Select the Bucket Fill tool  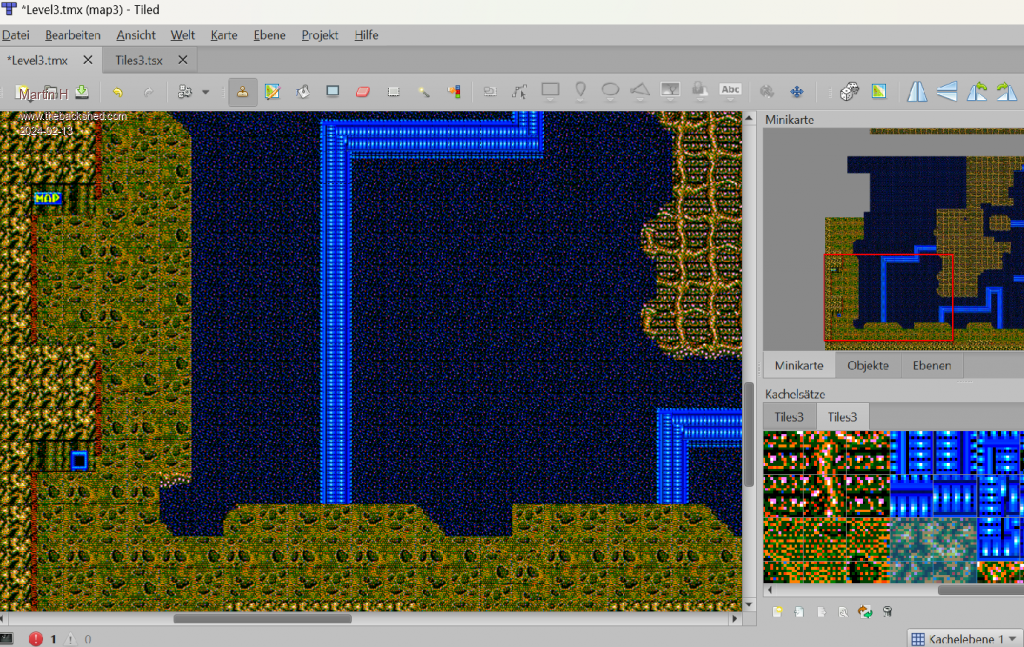click(x=302, y=92)
